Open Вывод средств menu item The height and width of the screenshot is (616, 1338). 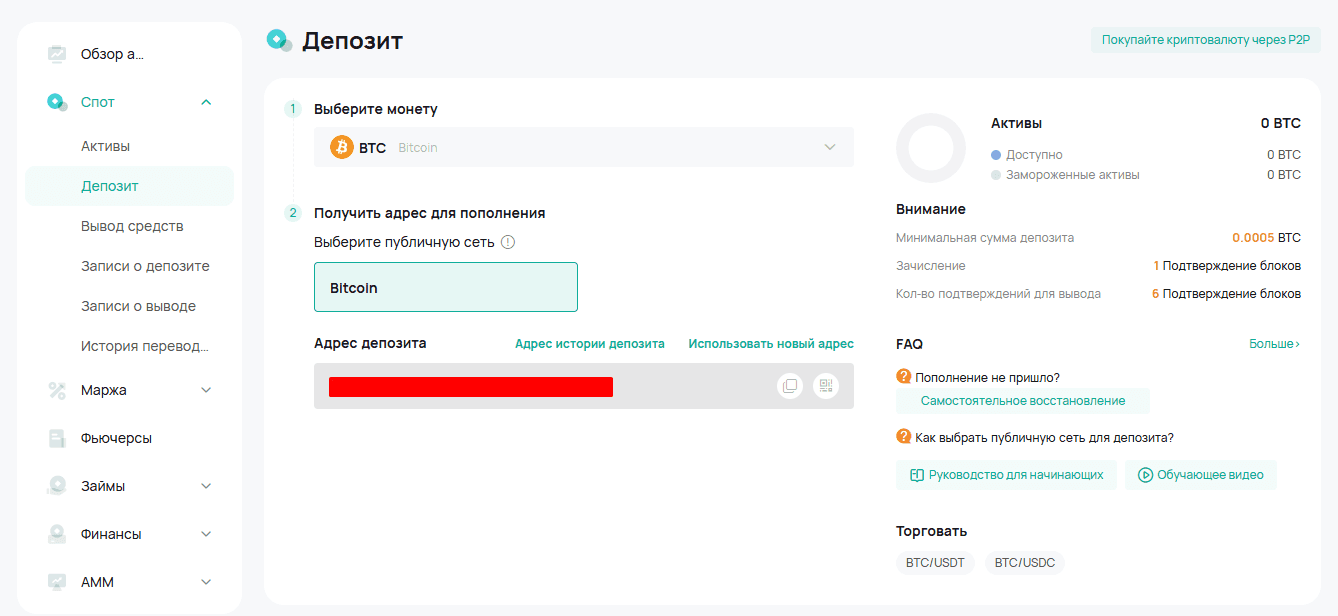click(x=132, y=226)
